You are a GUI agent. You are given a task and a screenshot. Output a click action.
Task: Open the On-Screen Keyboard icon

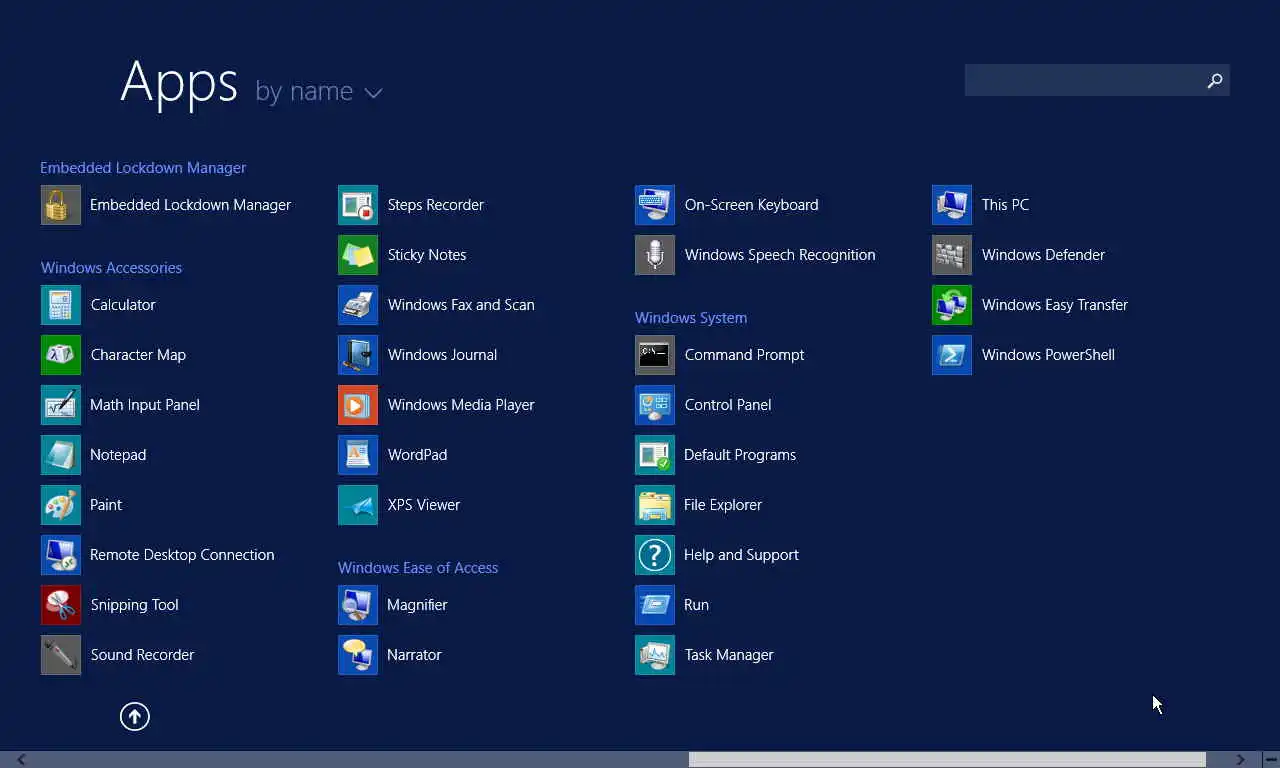(655, 205)
